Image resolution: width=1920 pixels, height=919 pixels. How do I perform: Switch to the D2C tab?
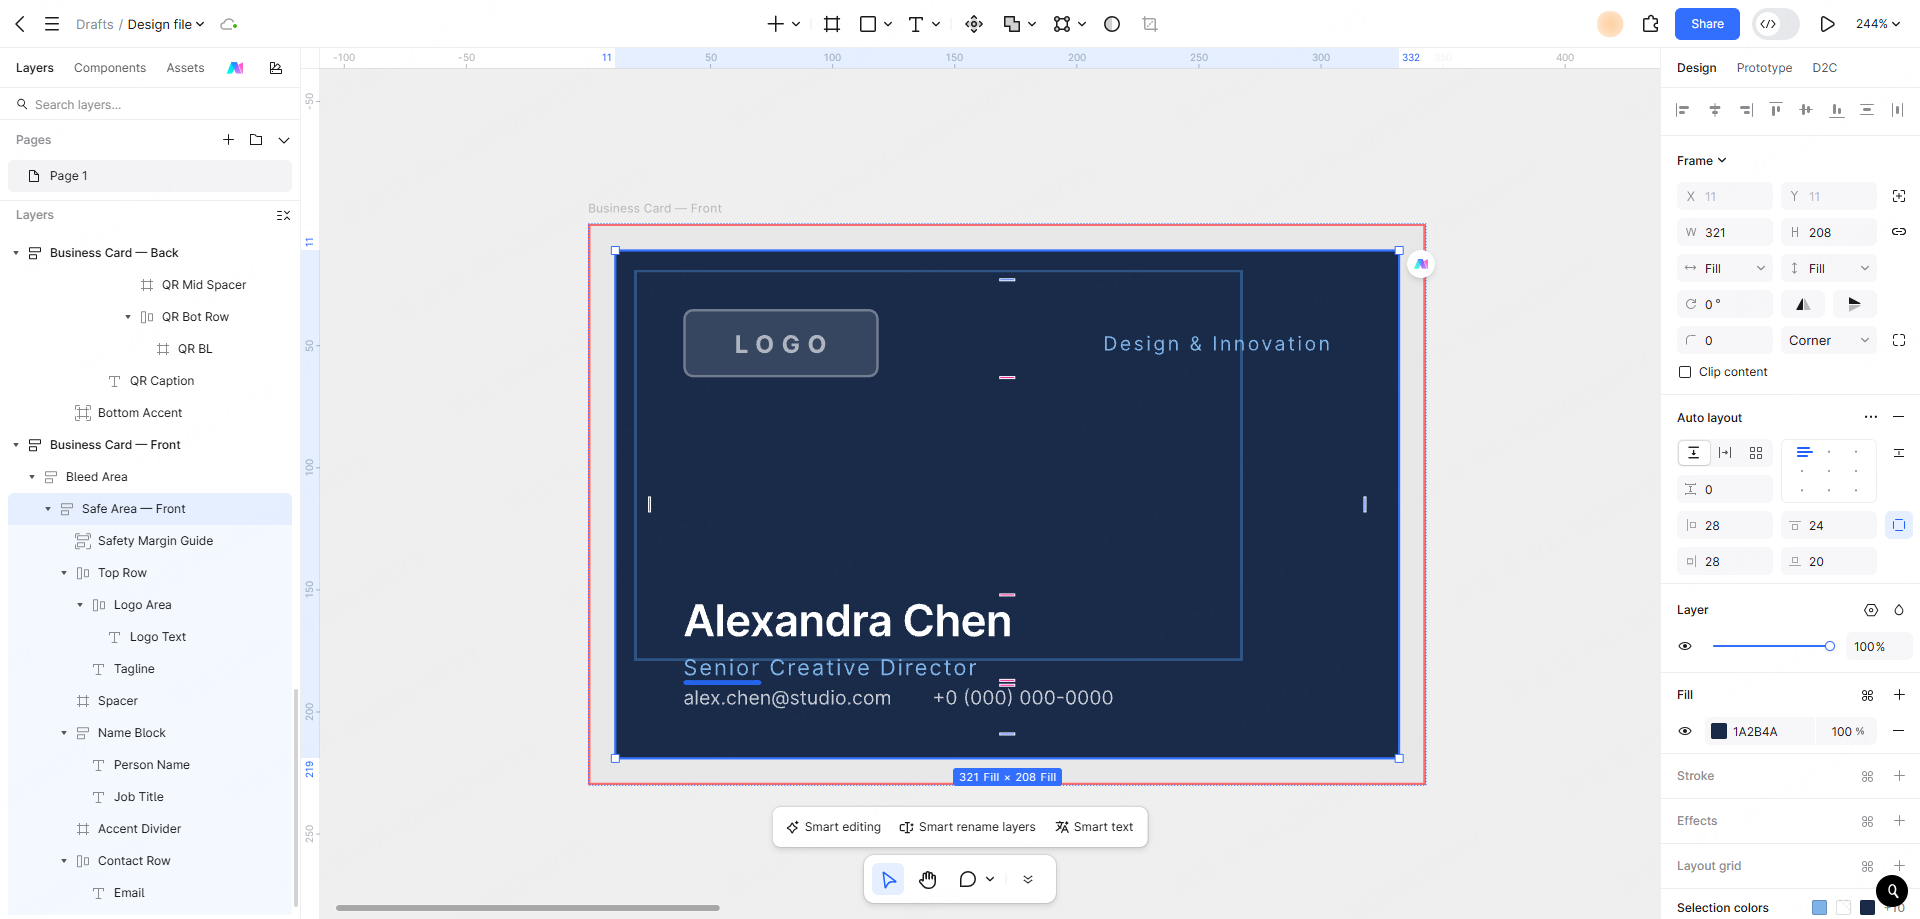pos(1824,68)
